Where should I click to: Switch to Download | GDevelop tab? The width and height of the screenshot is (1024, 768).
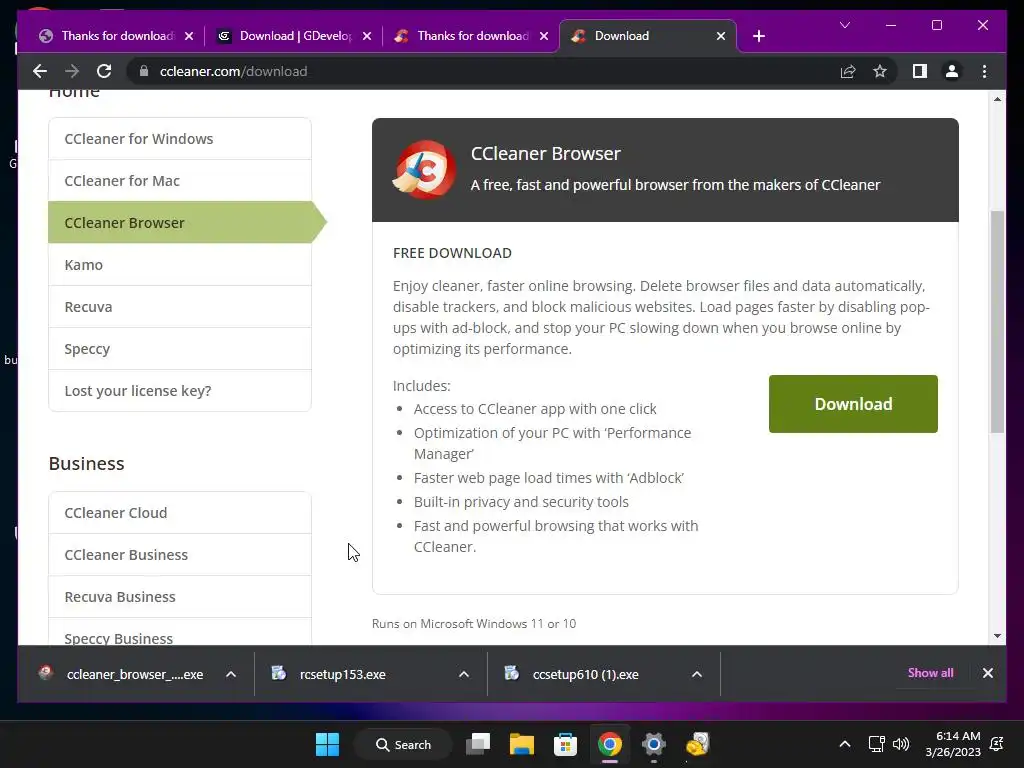coord(295,36)
